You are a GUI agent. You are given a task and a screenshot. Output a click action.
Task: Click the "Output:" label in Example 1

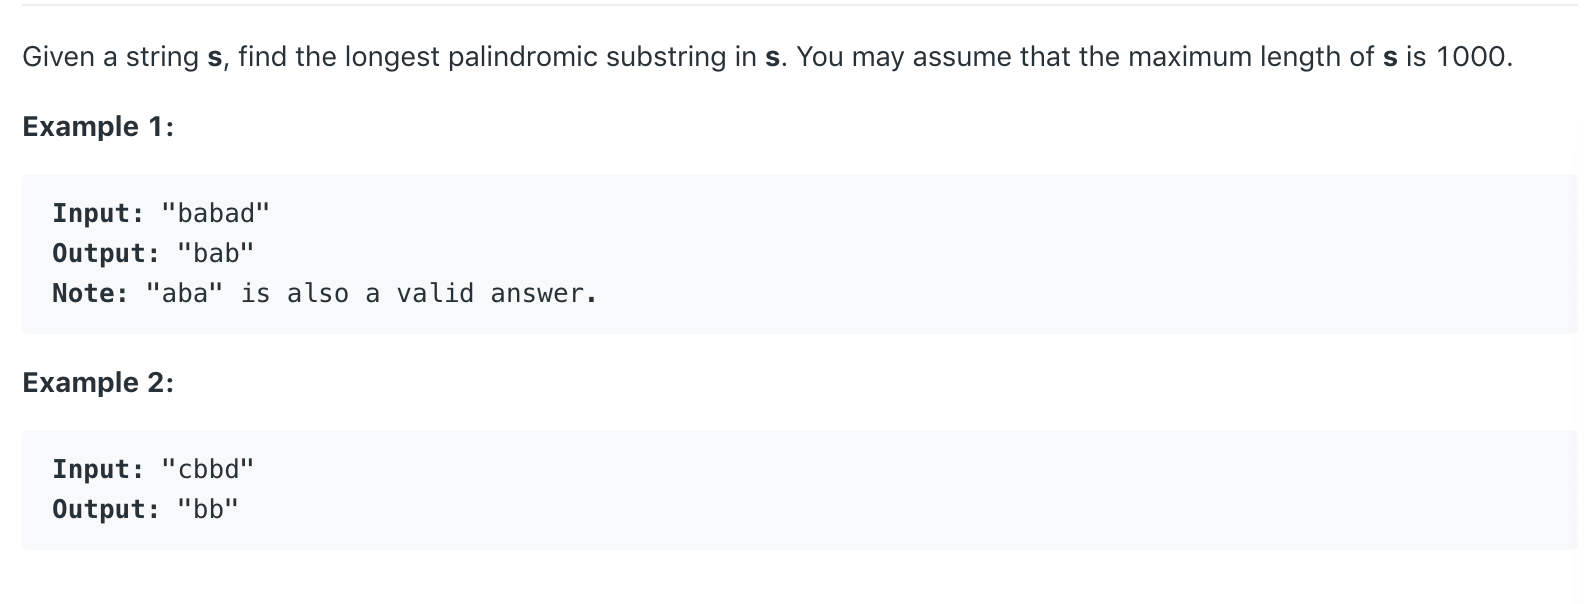[x=106, y=253]
